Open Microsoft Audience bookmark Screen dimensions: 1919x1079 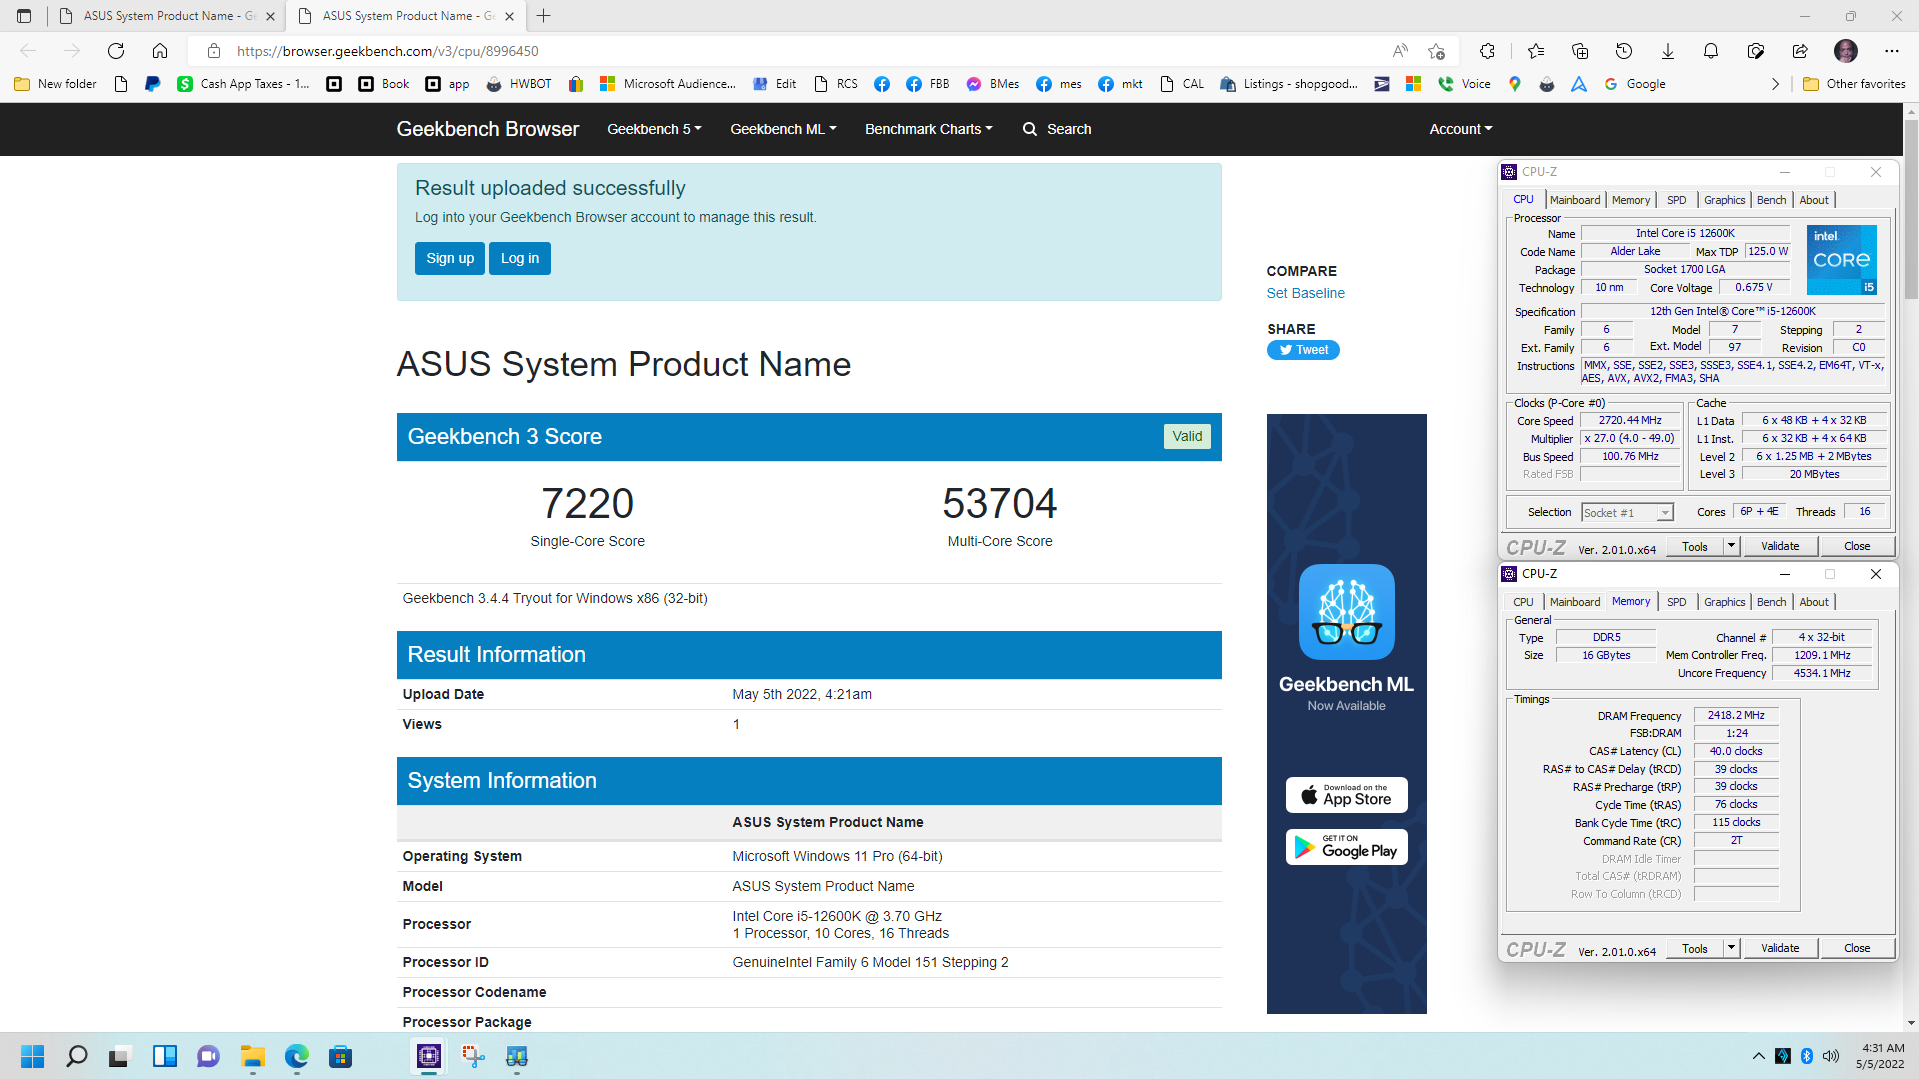[667, 84]
